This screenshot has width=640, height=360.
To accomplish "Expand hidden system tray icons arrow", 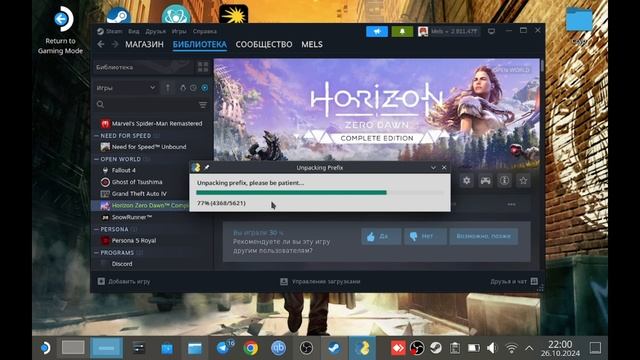I will pos(529,348).
